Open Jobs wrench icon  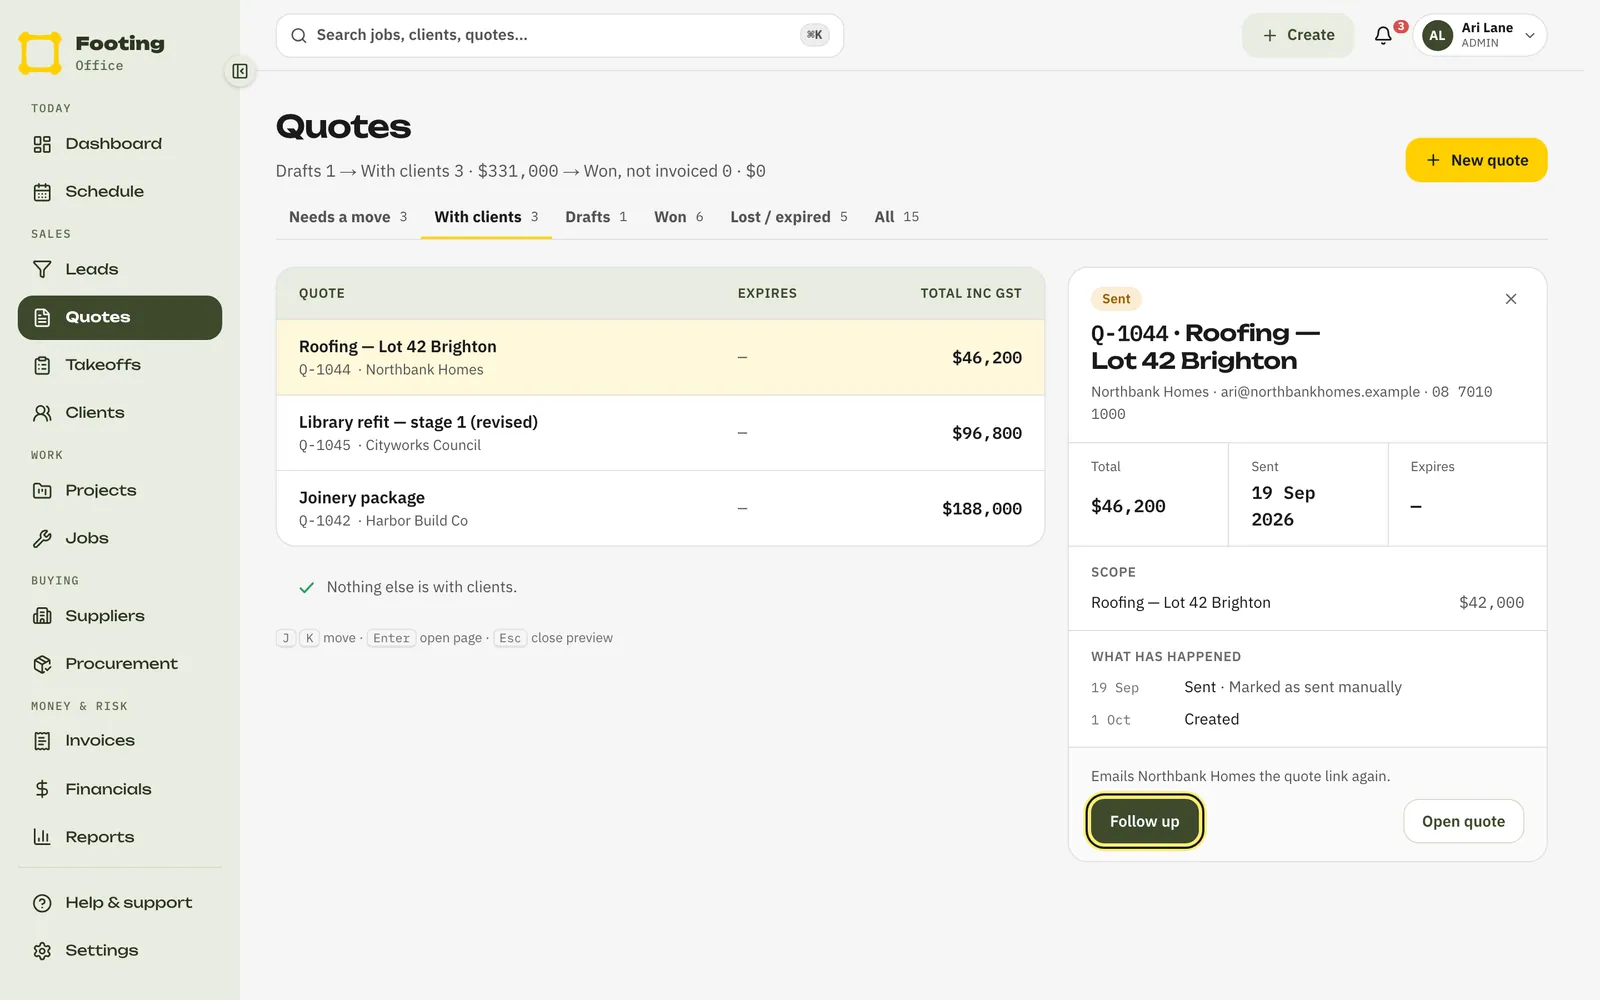[42, 538]
